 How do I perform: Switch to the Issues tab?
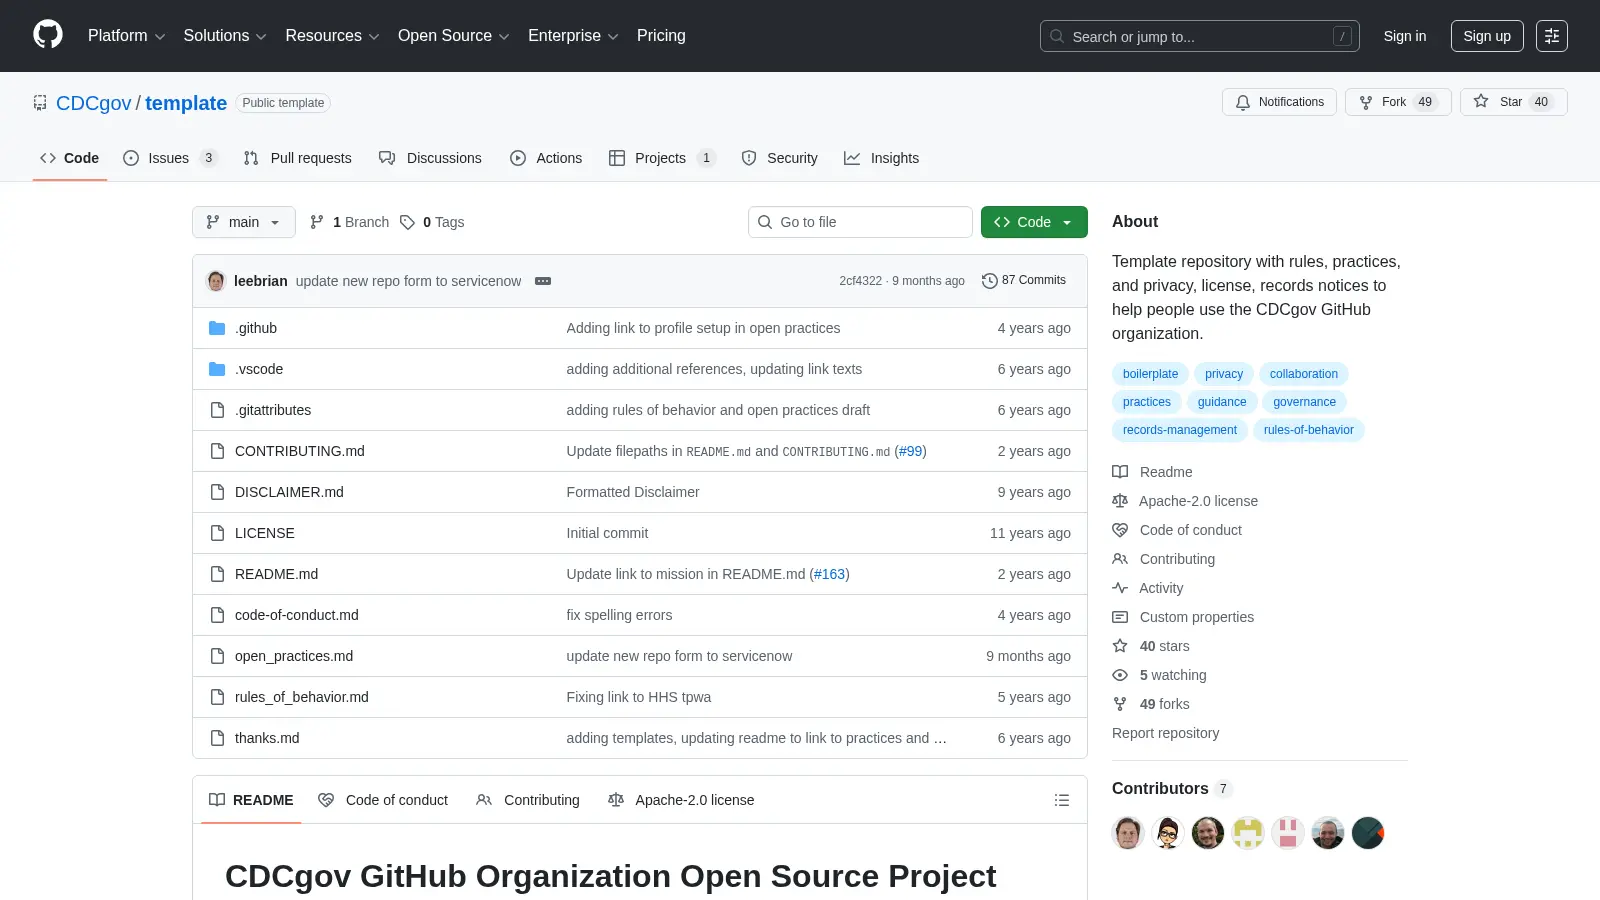[x=169, y=158]
